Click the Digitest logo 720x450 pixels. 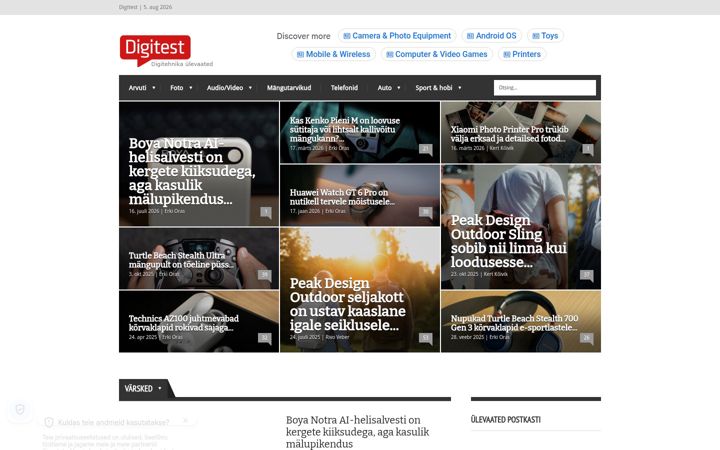click(155, 50)
